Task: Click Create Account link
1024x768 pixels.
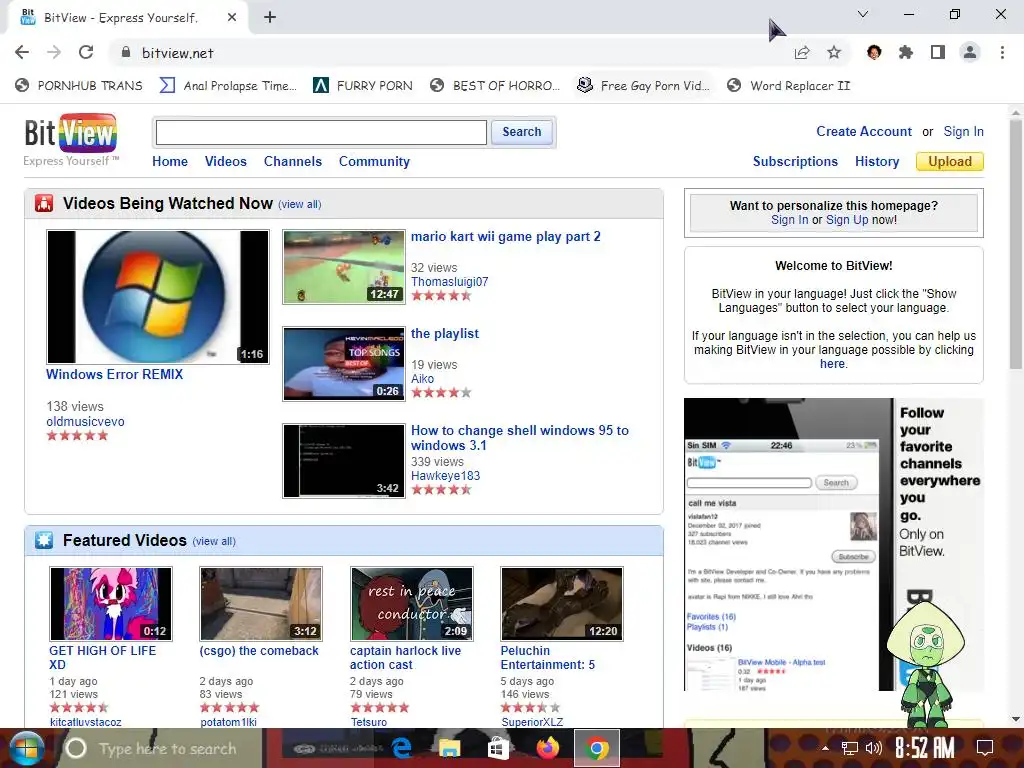Action: click(x=863, y=131)
